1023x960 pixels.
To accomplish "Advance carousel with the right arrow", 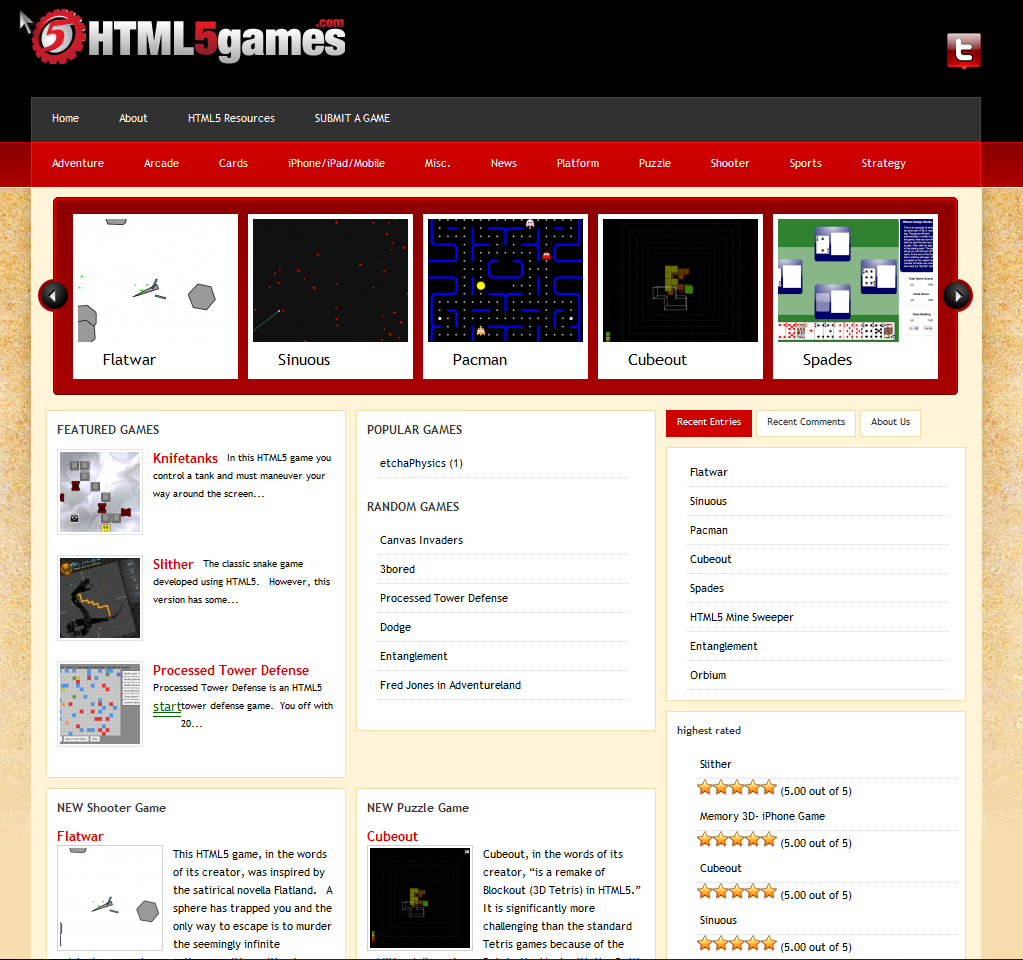I will 958,296.
